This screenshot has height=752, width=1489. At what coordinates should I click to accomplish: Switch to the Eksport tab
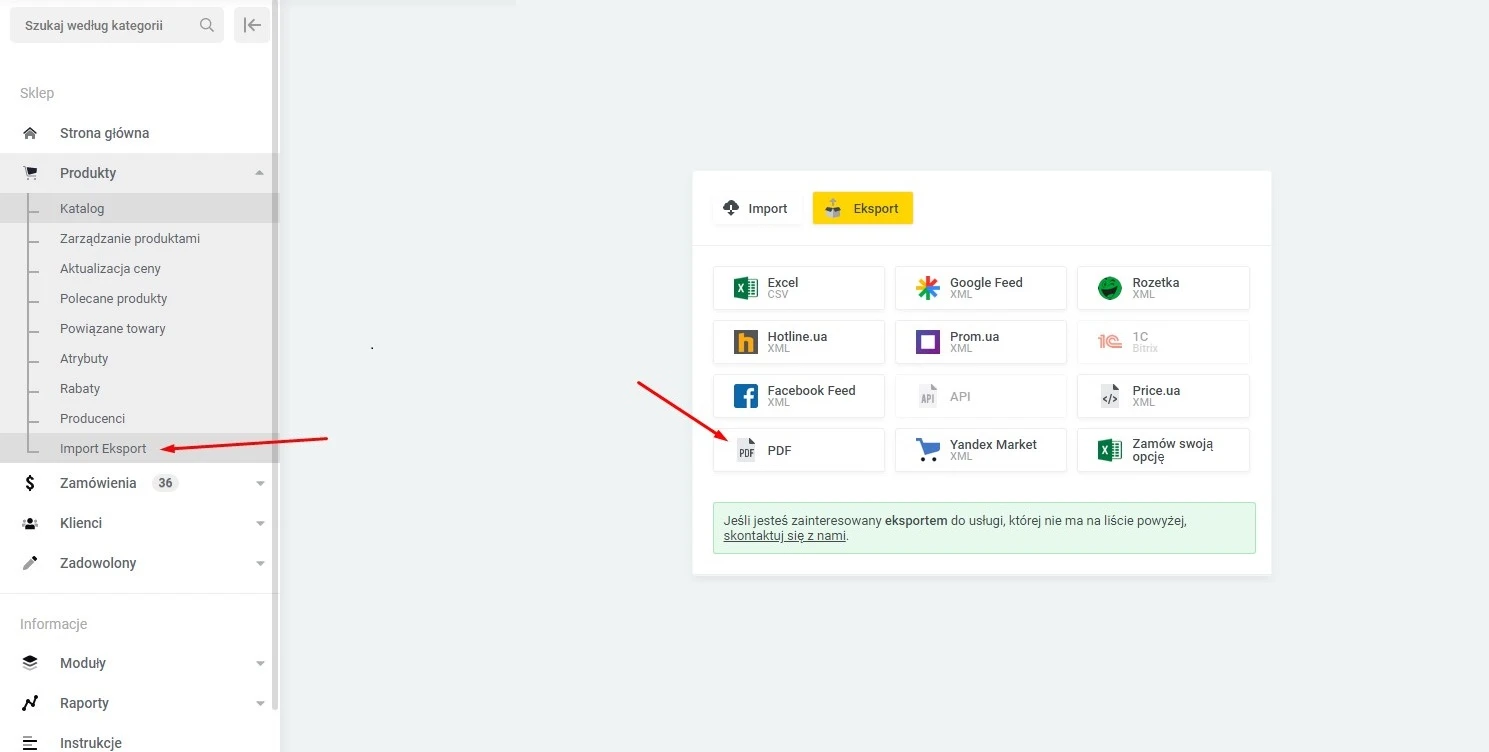(862, 208)
